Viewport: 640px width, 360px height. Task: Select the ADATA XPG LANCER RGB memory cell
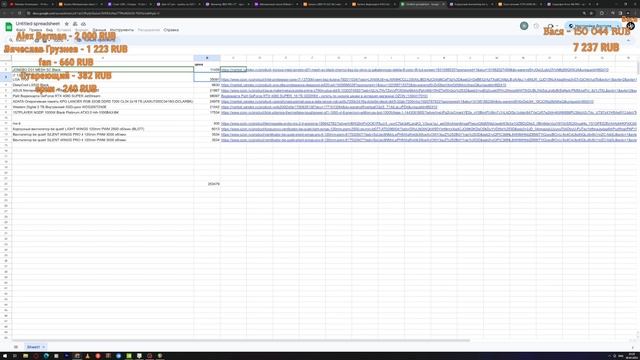102,101
